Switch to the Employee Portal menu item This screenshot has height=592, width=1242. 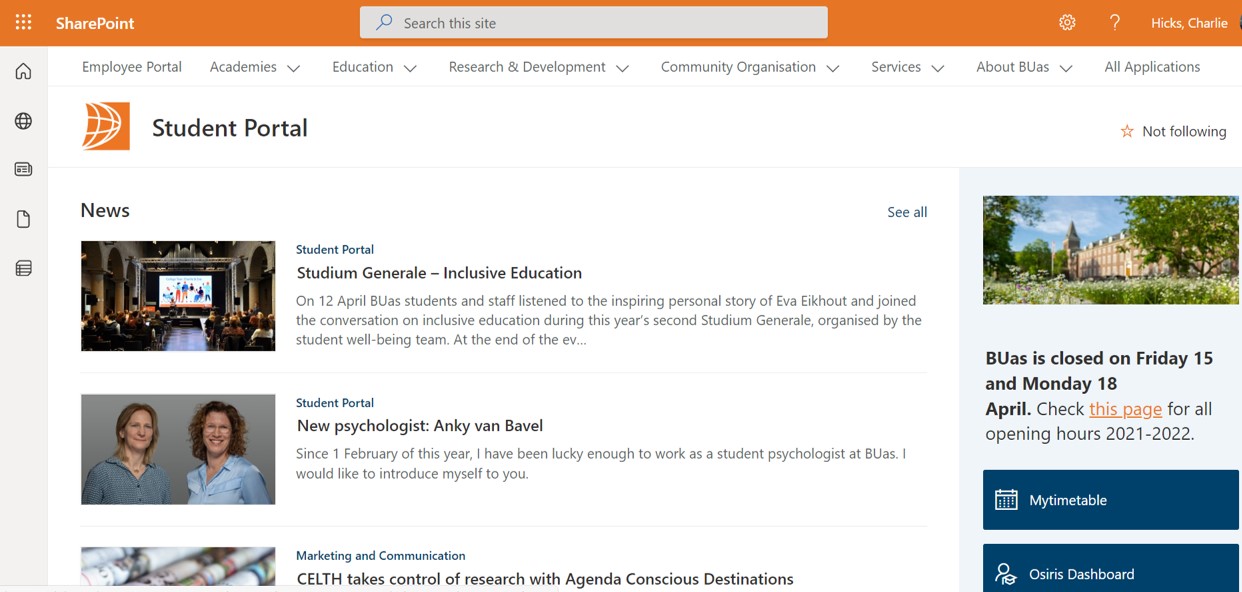(131, 66)
